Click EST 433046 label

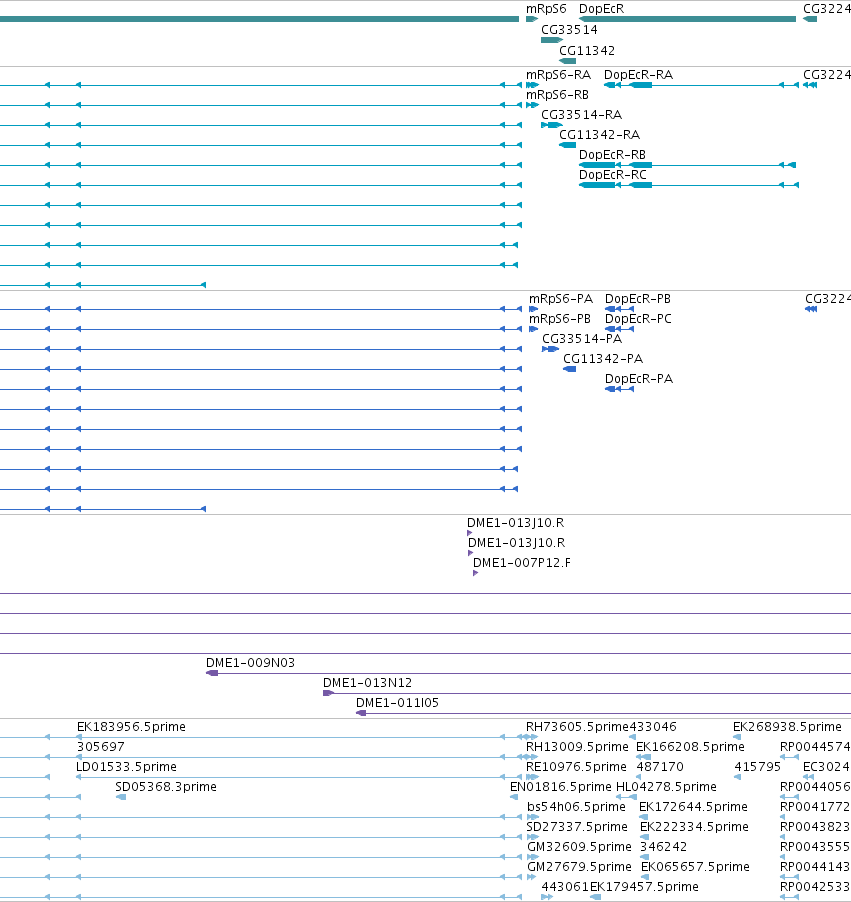pyautogui.click(x=653, y=727)
